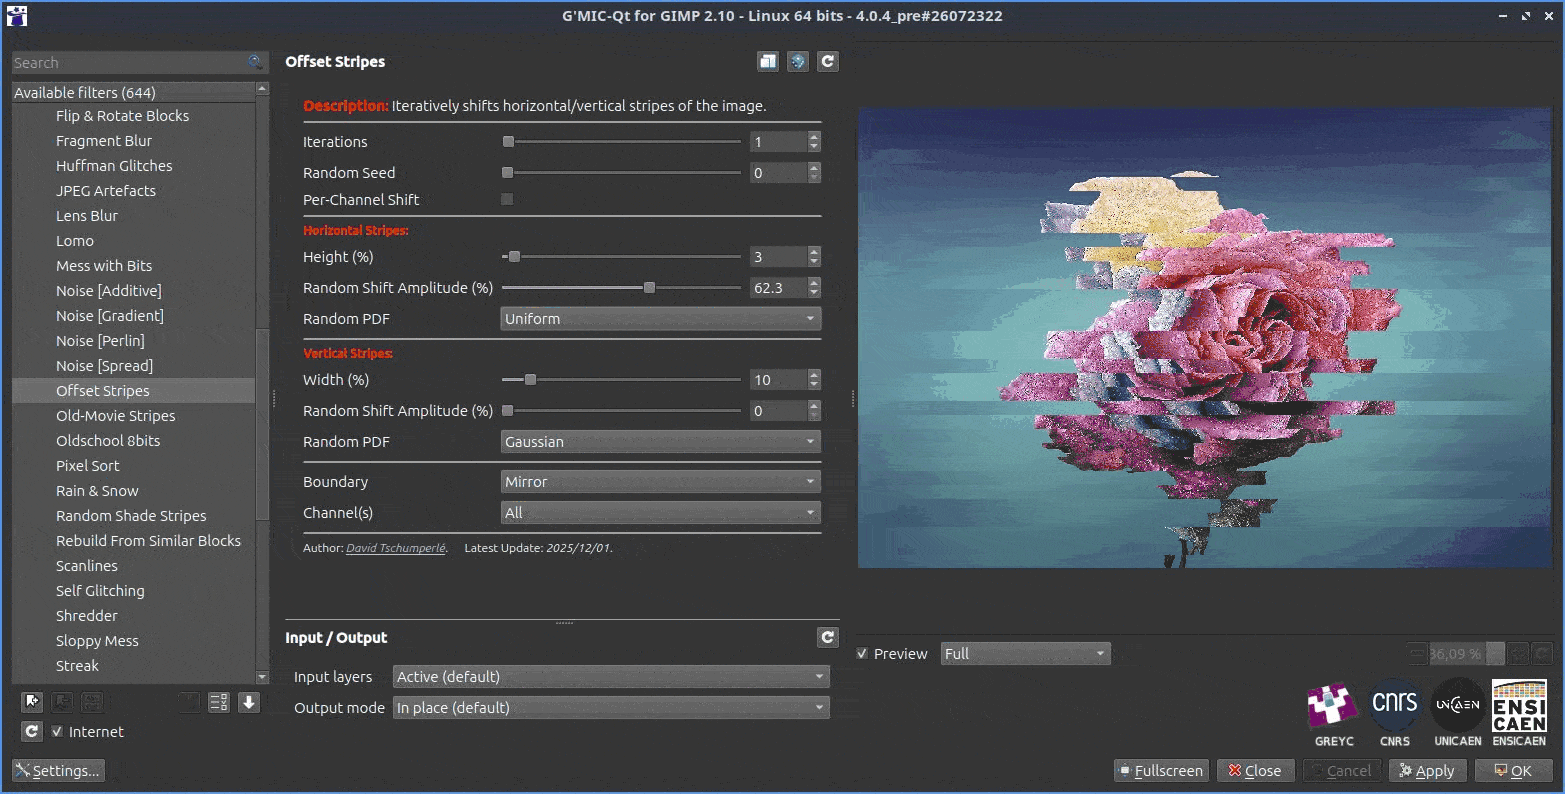Expand the Output mode combo box
The image size is (1565, 794).
pos(611,707)
